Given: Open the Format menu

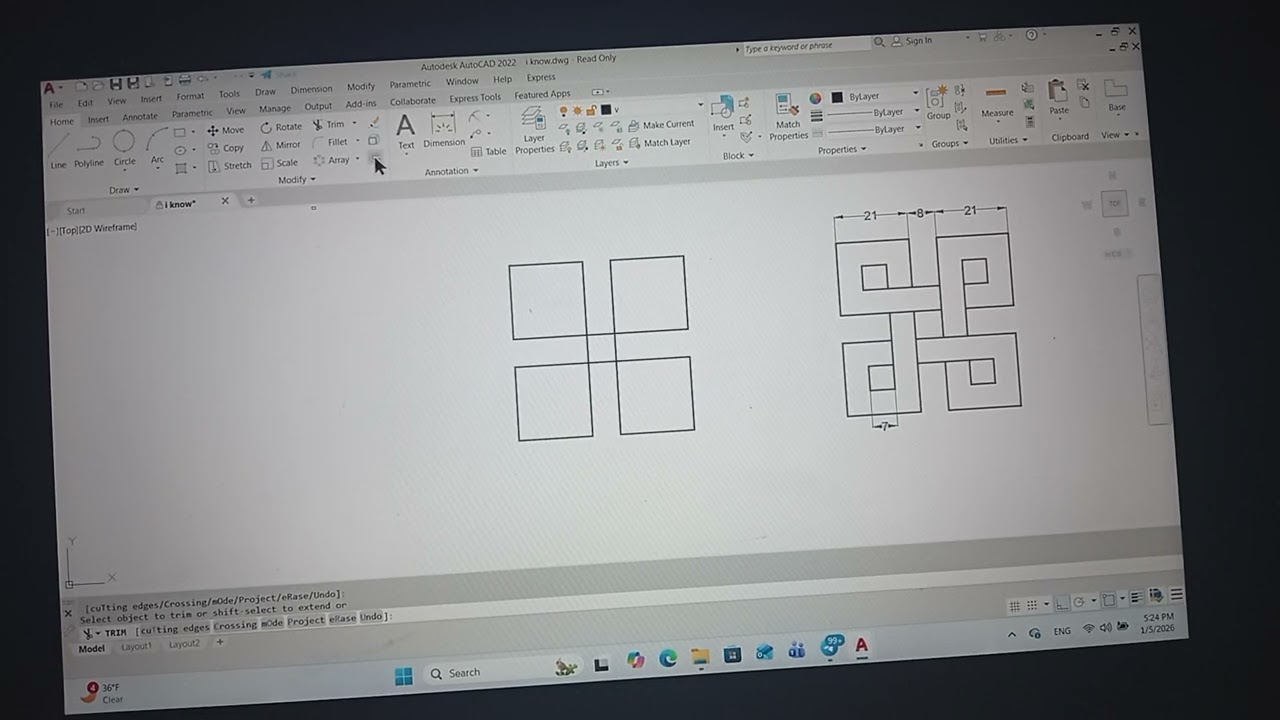Looking at the screenshot, I should 190,97.
